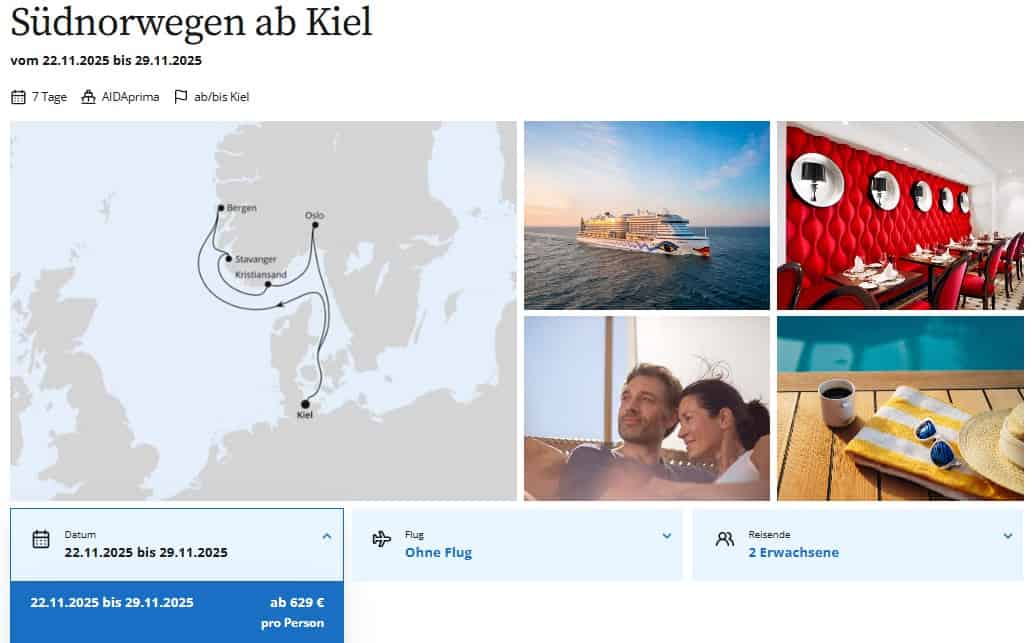Expand the Reisende dropdown chevron

point(1008,536)
